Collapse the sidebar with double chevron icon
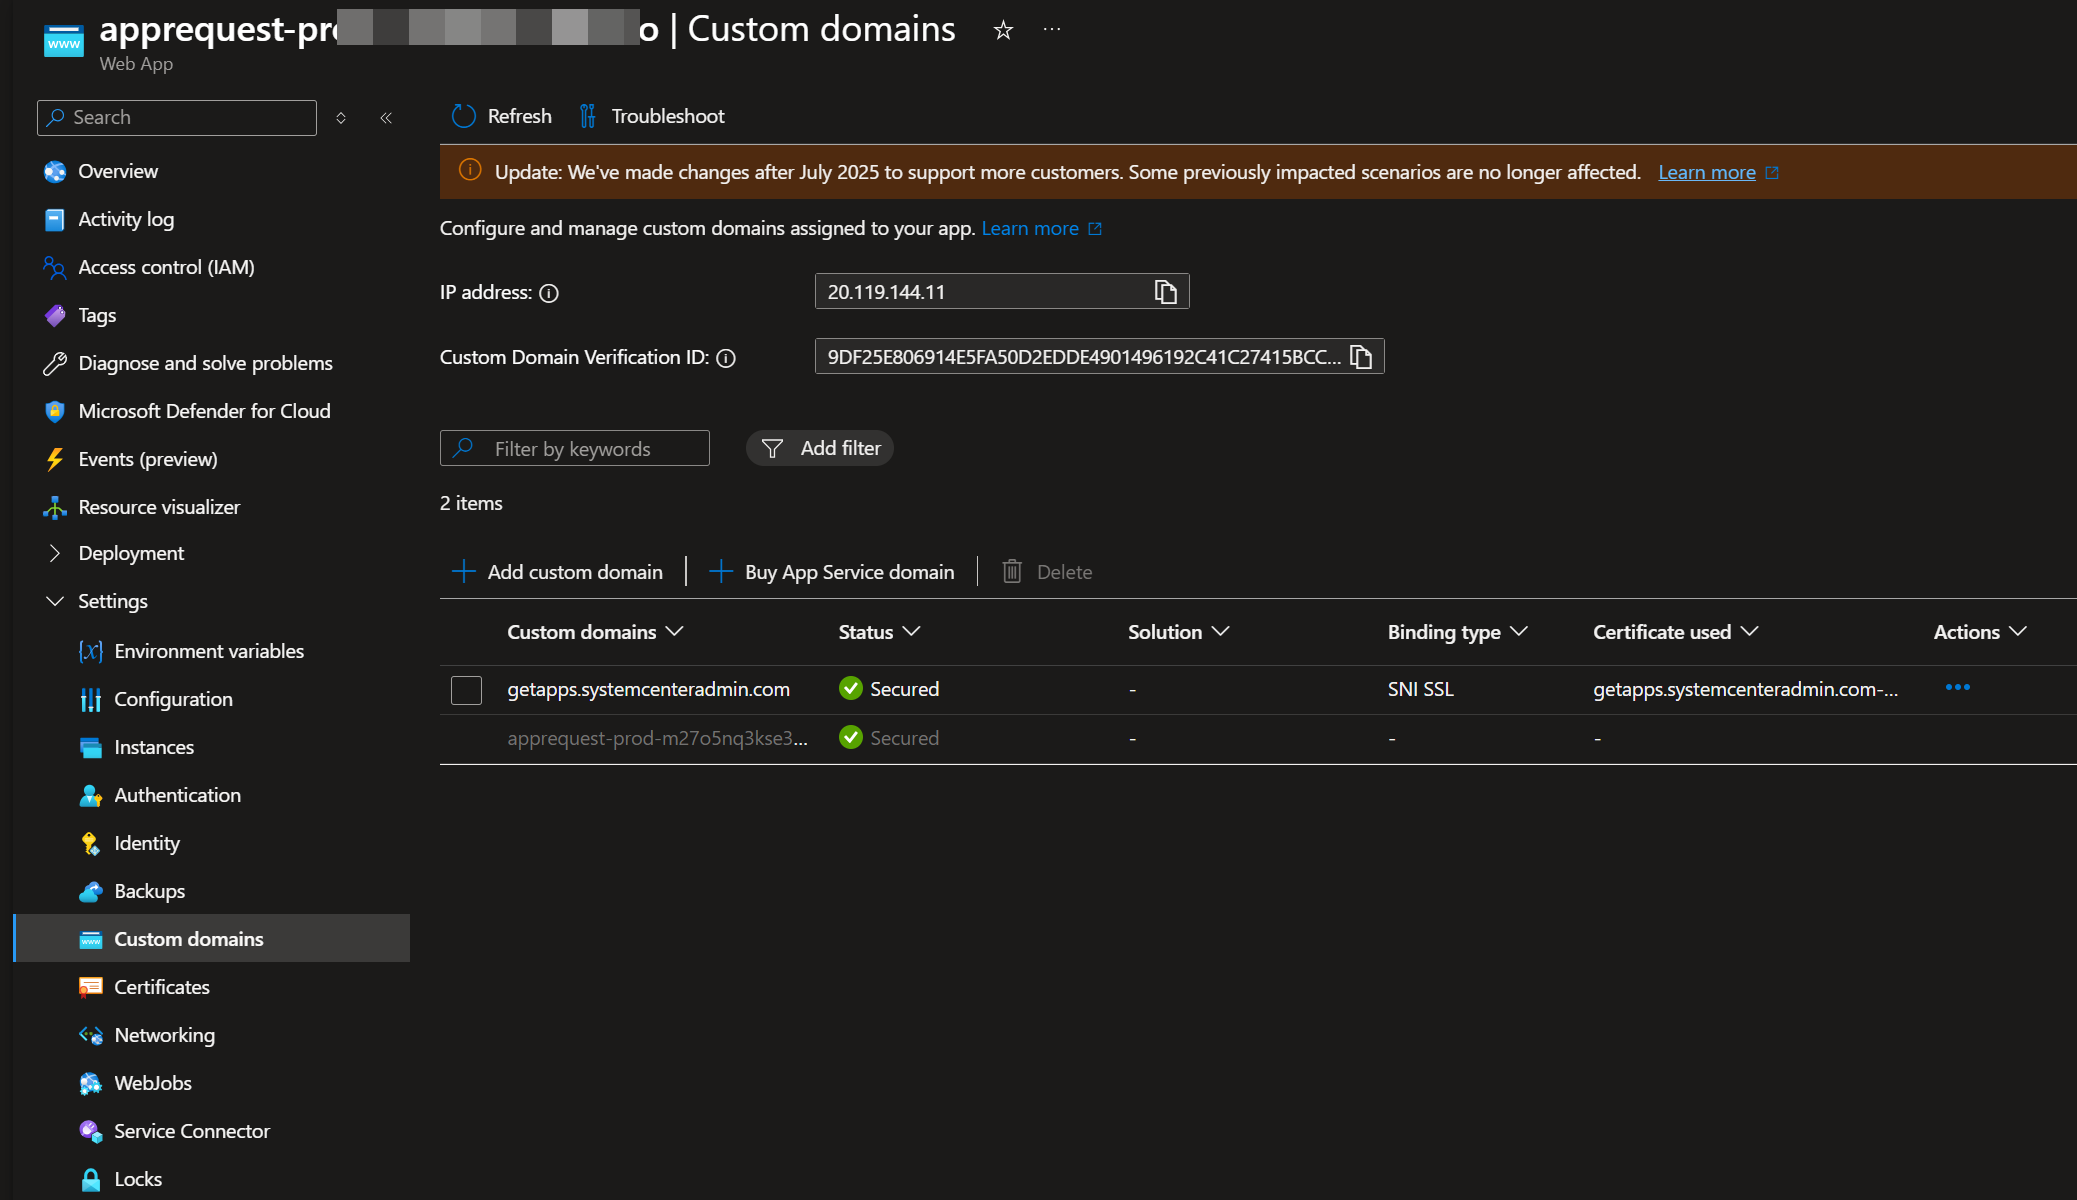This screenshot has height=1200, width=2077. click(386, 118)
